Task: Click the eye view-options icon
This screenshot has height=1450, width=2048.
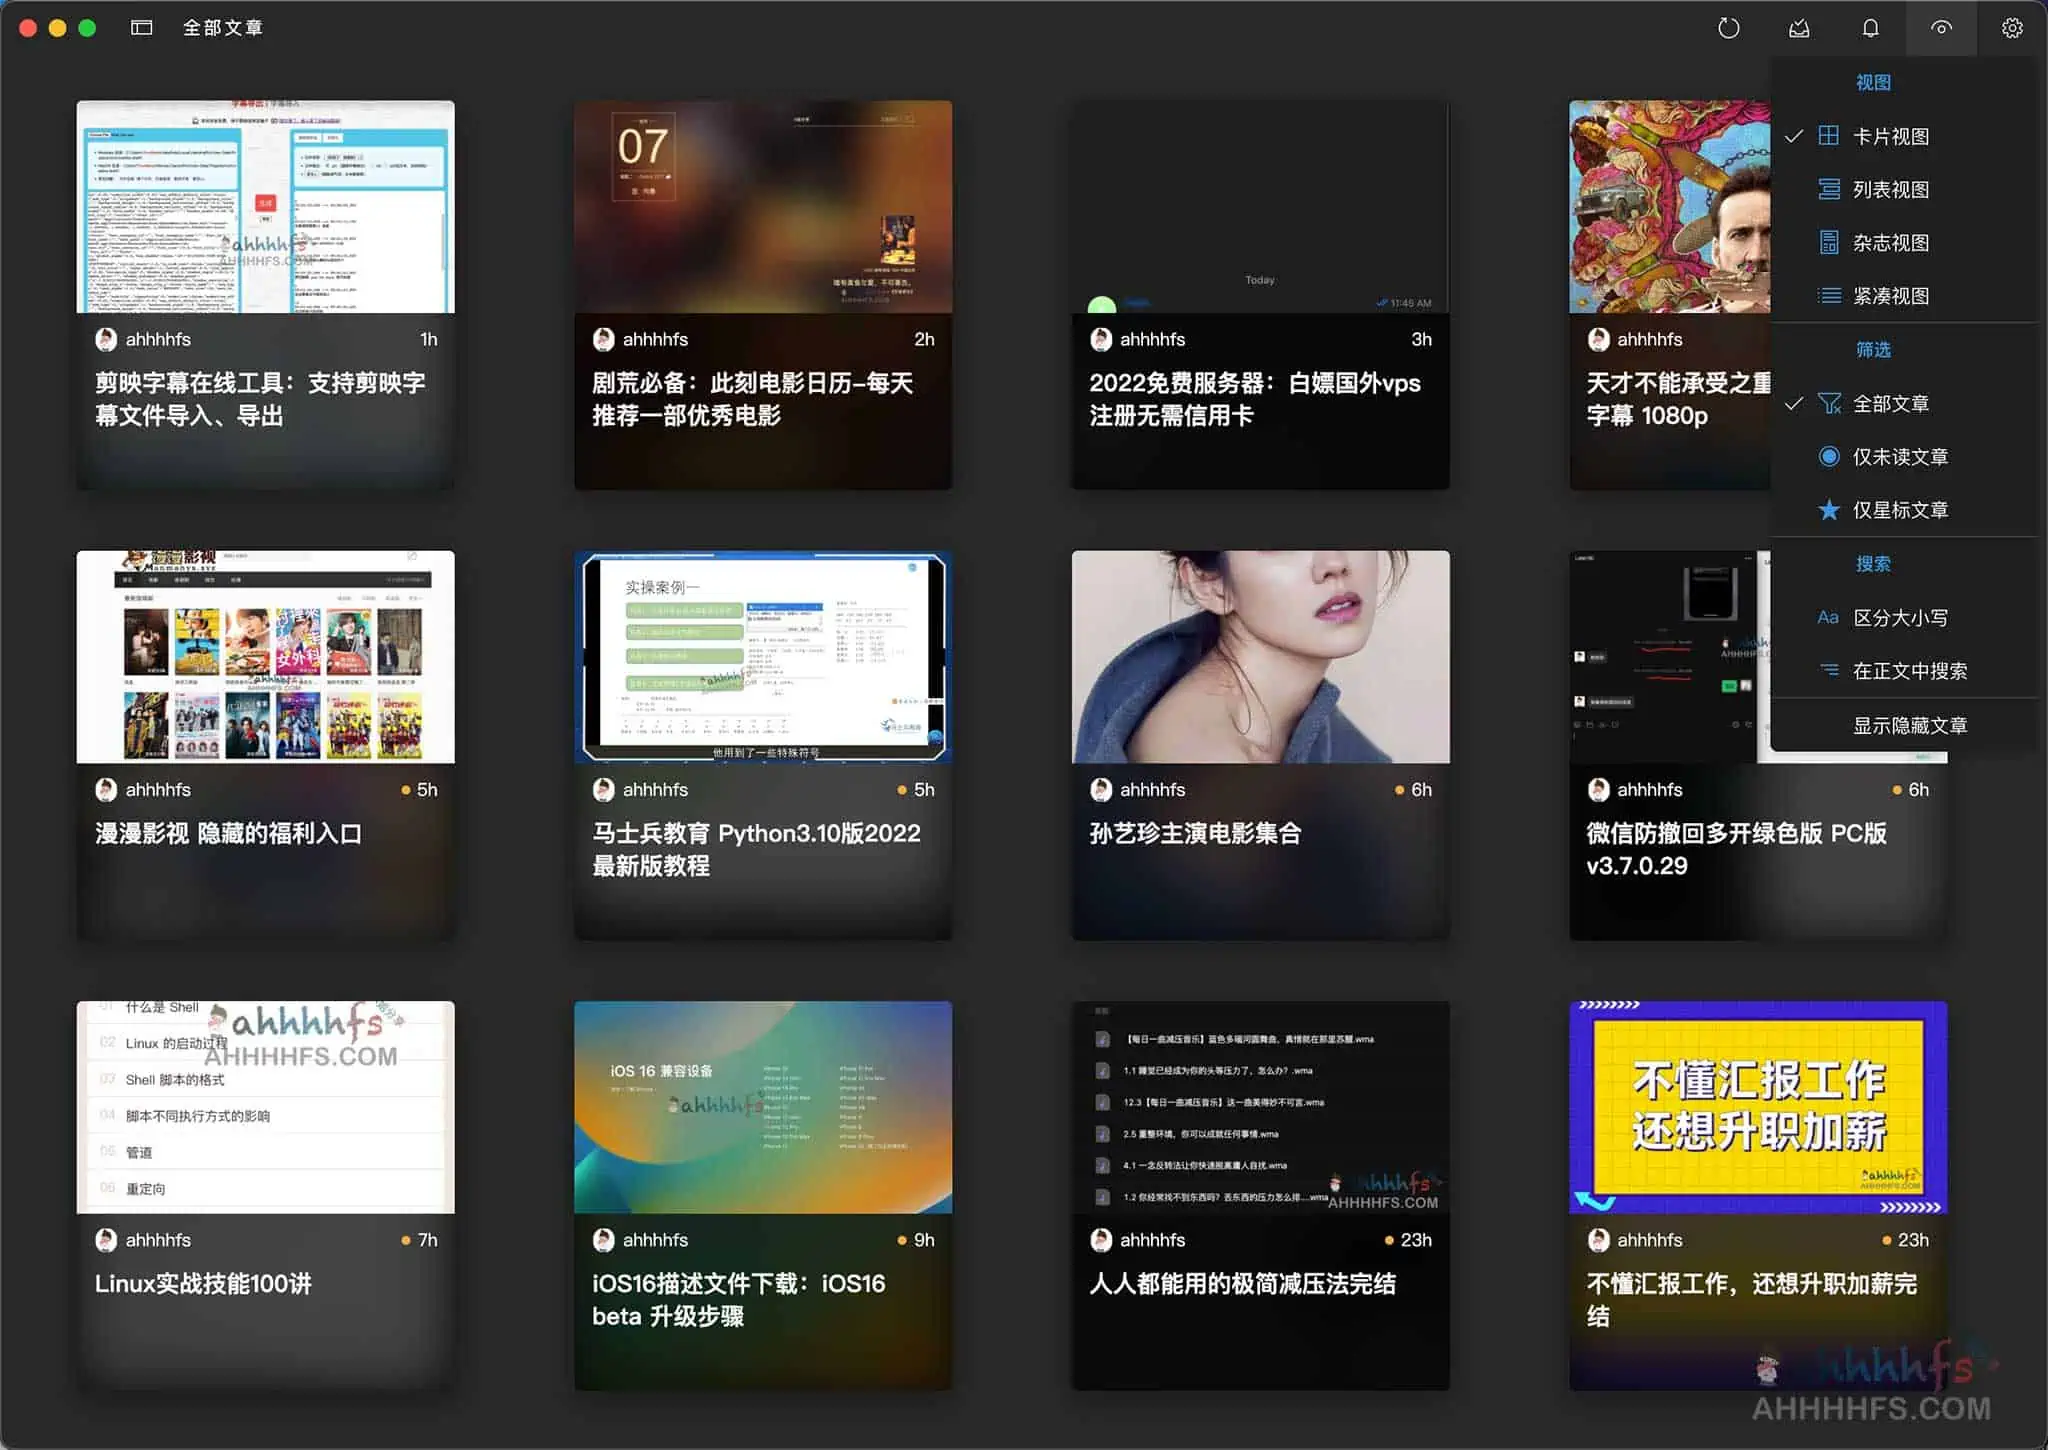Action: (x=1940, y=28)
